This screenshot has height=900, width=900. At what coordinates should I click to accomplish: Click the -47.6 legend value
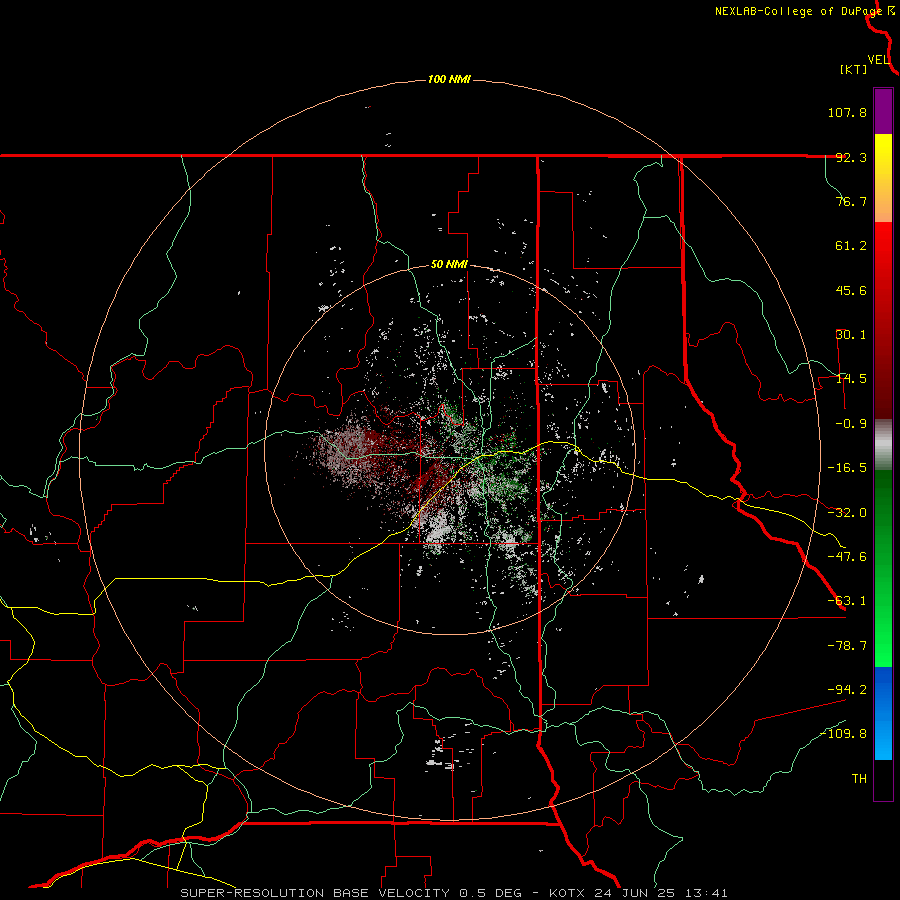(x=847, y=557)
